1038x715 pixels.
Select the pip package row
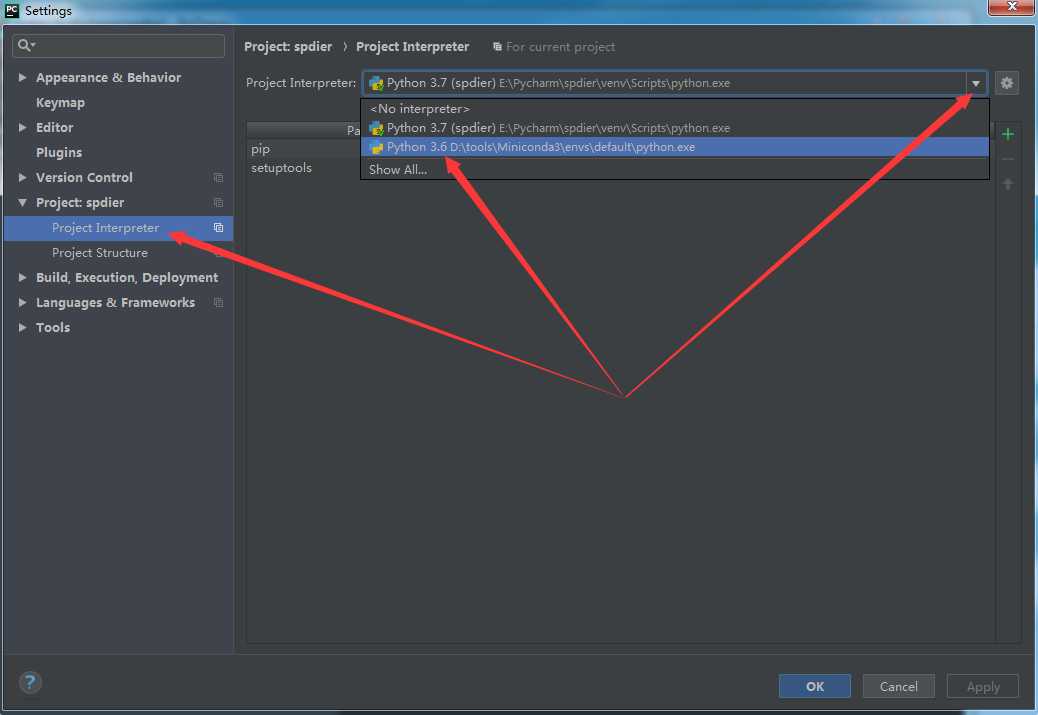(x=304, y=149)
